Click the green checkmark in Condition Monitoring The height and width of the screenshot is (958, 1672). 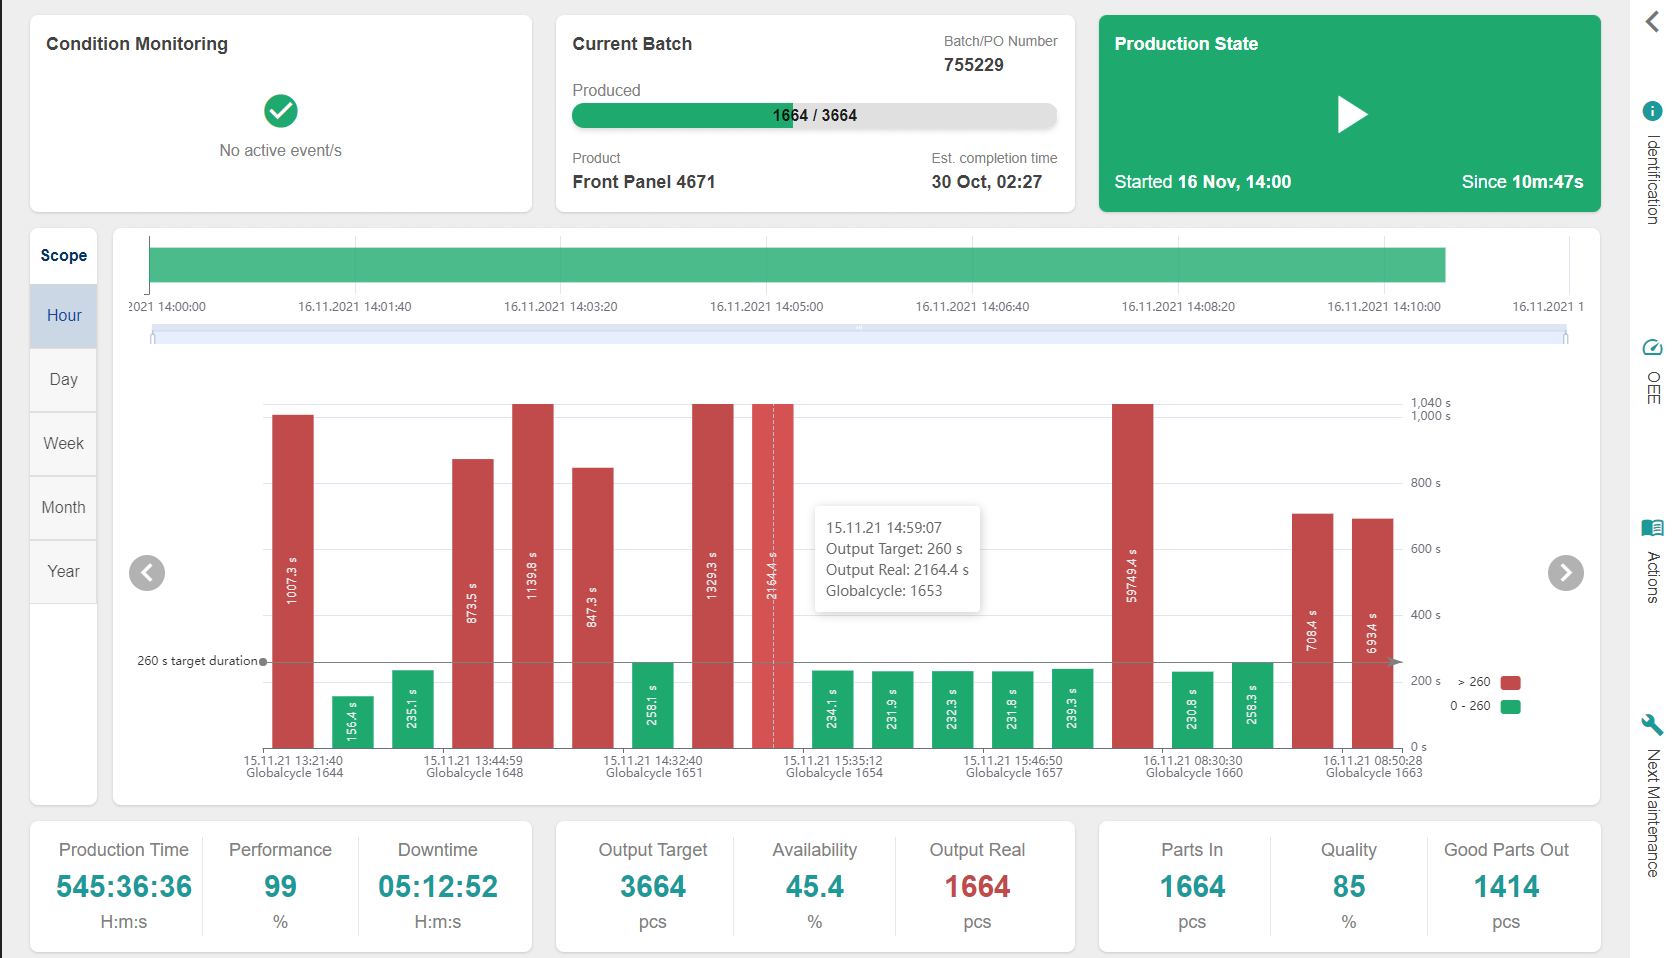pos(281,112)
